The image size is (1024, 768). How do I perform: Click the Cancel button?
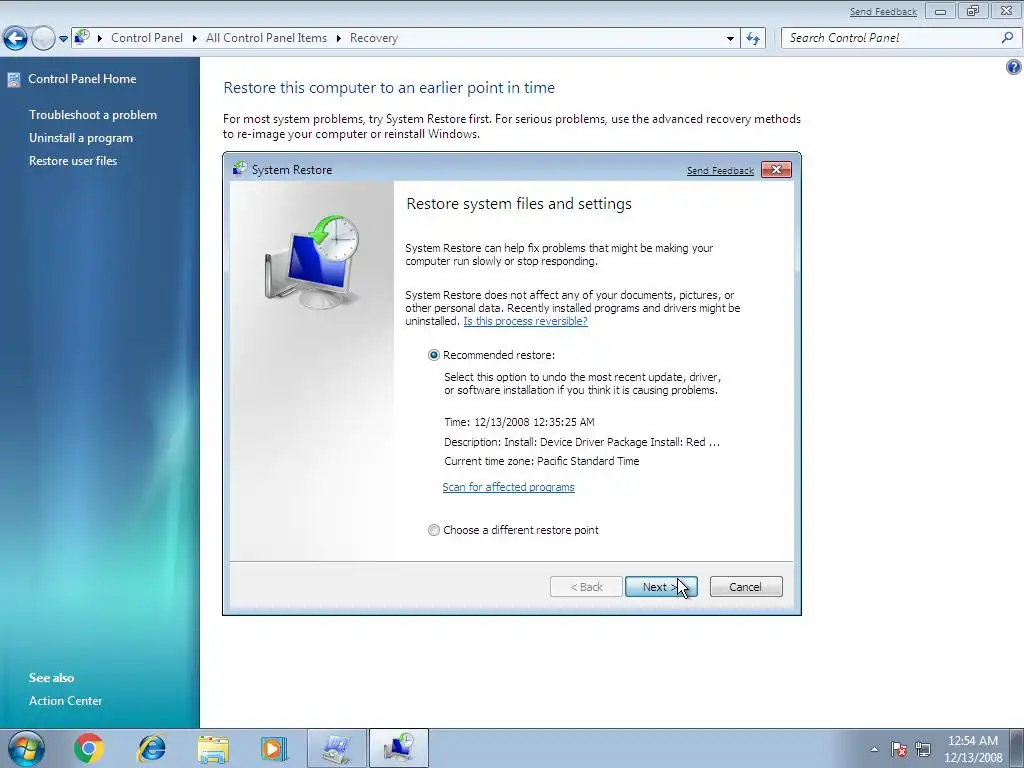[x=746, y=587]
